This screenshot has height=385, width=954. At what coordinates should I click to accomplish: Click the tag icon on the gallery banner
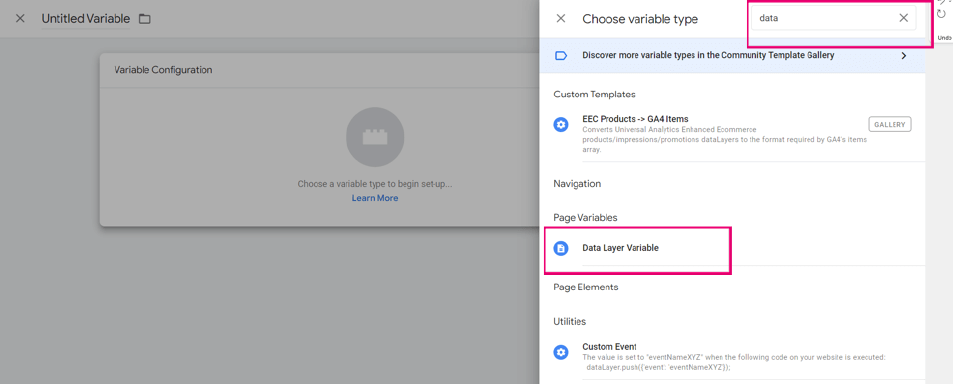561,55
